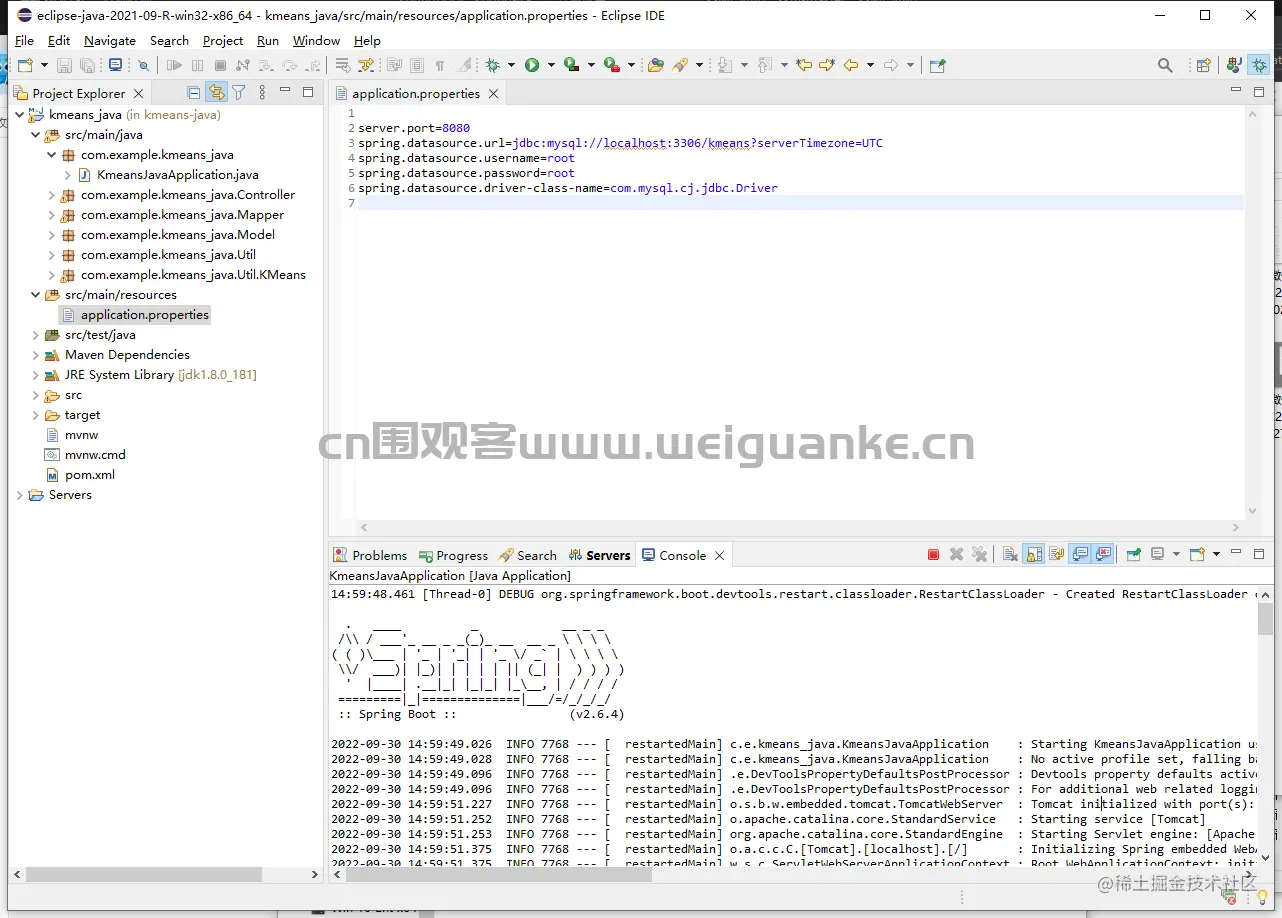This screenshot has width=1282, height=918.
Task: Toggle Show Console on standard error change
Action: click(x=1104, y=554)
